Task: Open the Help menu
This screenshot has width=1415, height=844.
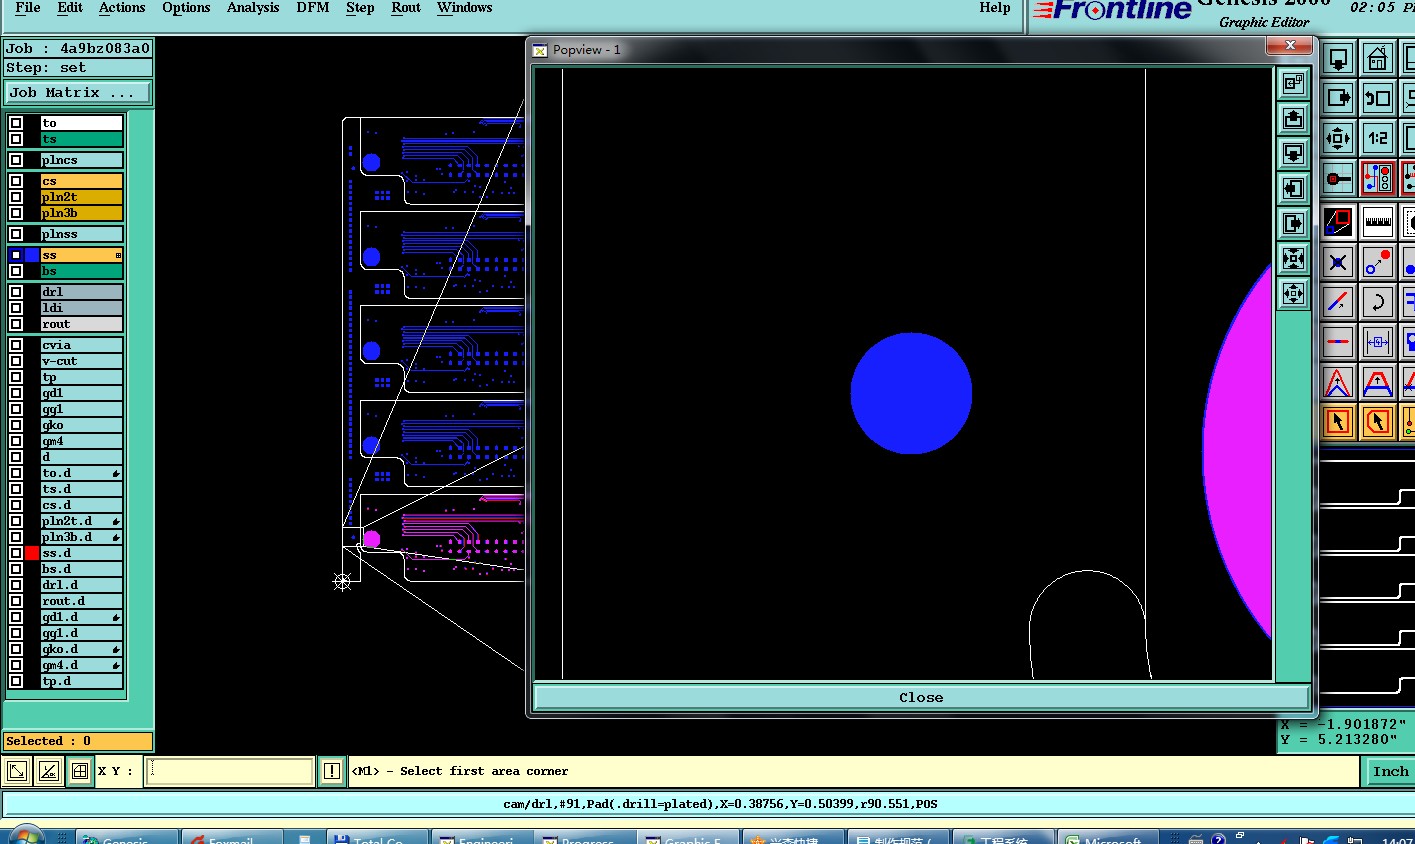Action: [x=995, y=8]
